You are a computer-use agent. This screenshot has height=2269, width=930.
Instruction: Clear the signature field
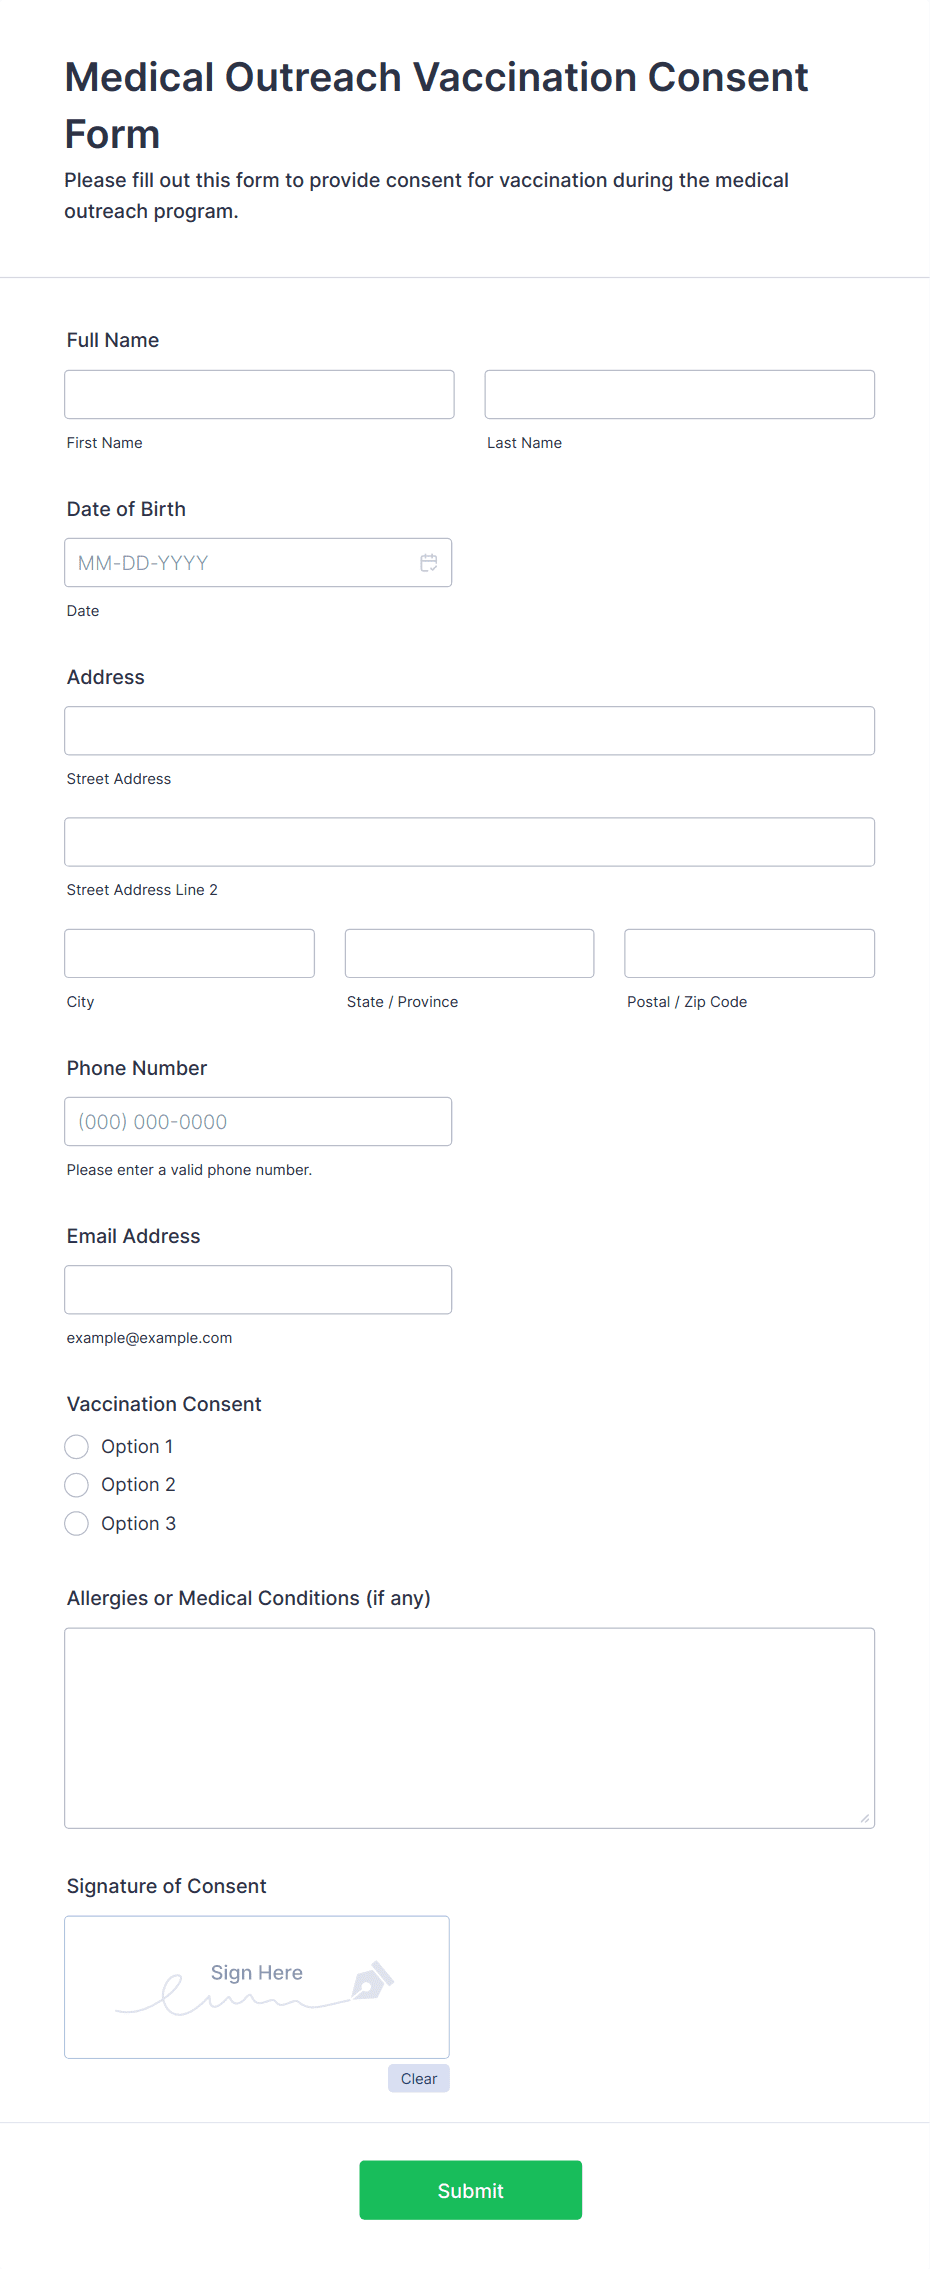point(418,2078)
